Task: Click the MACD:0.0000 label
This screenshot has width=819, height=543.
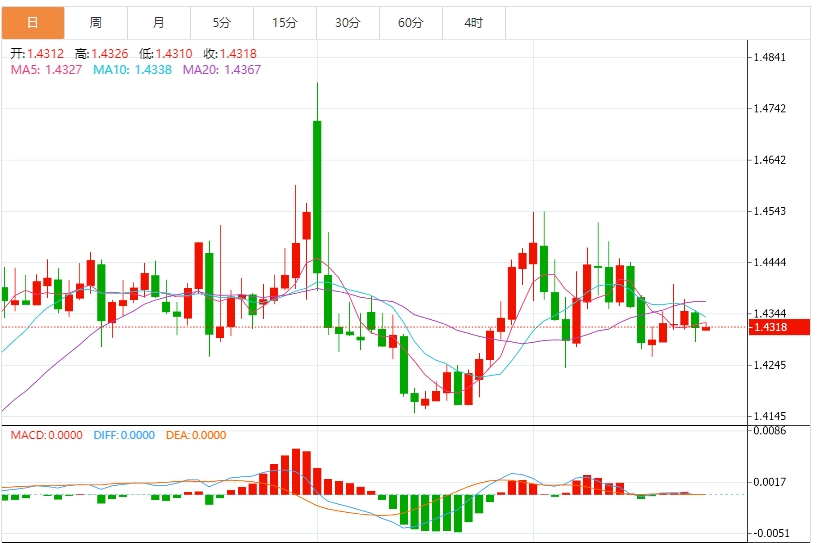Action: coord(46,435)
